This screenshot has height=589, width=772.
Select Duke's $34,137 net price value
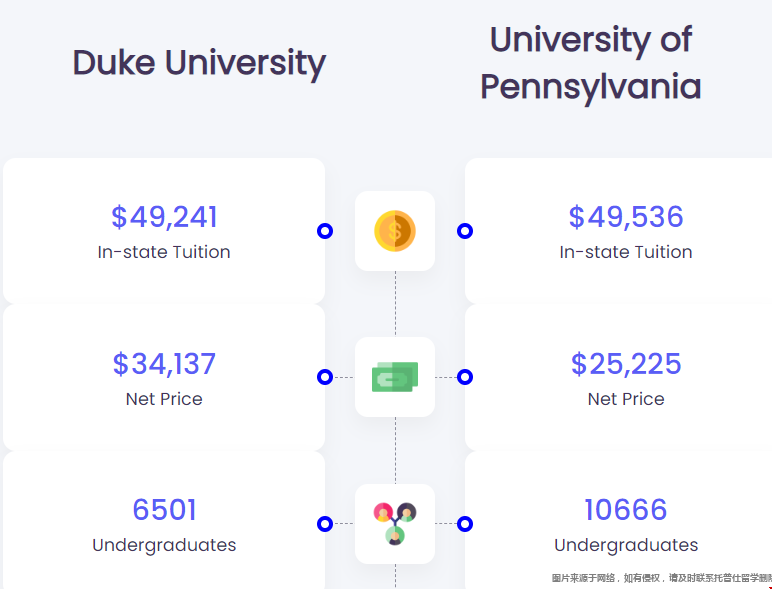pos(164,364)
